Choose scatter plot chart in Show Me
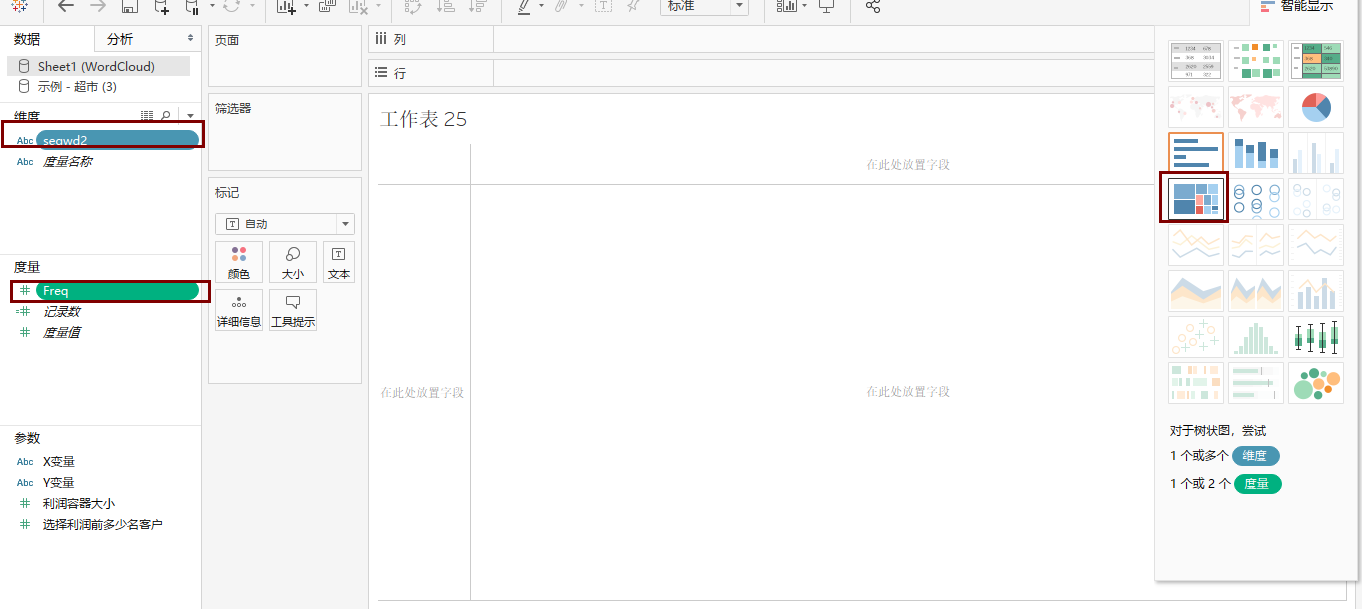The image size is (1362, 609). click(x=1196, y=337)
